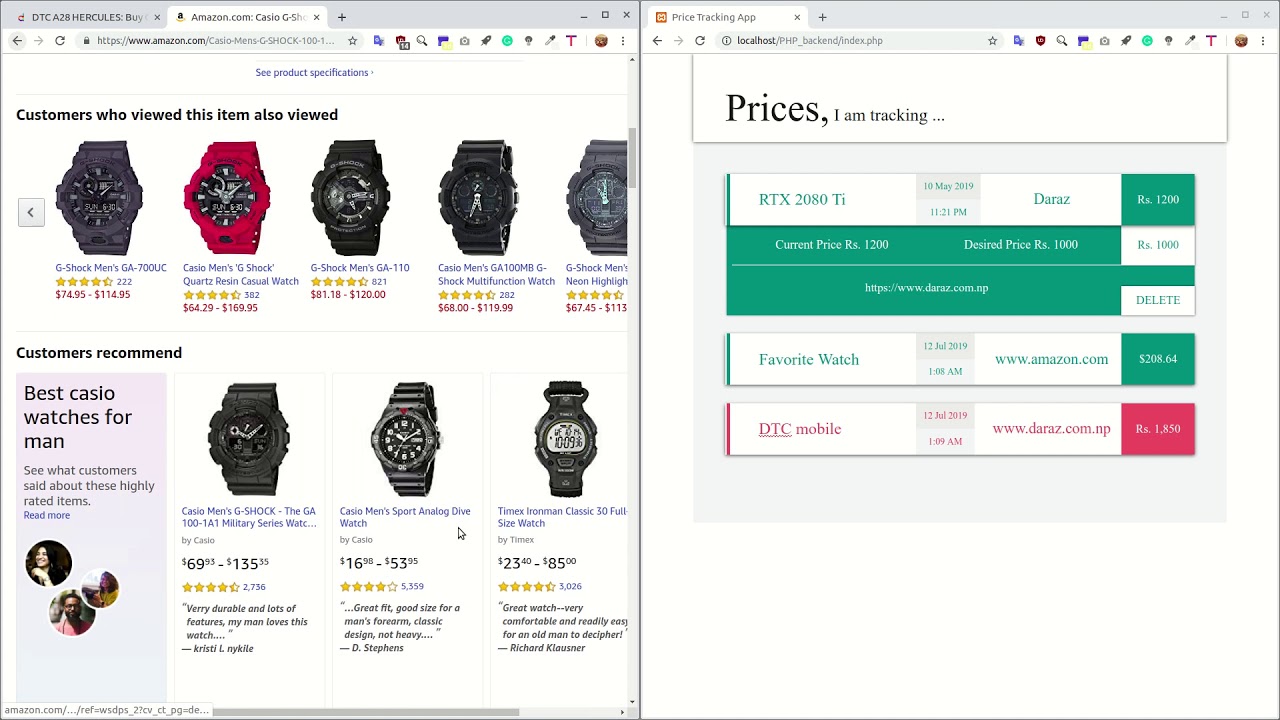View site info icon for localhost
Image resolution: width=1280 pixels, height=720 pixels.
tap(726, 41)
